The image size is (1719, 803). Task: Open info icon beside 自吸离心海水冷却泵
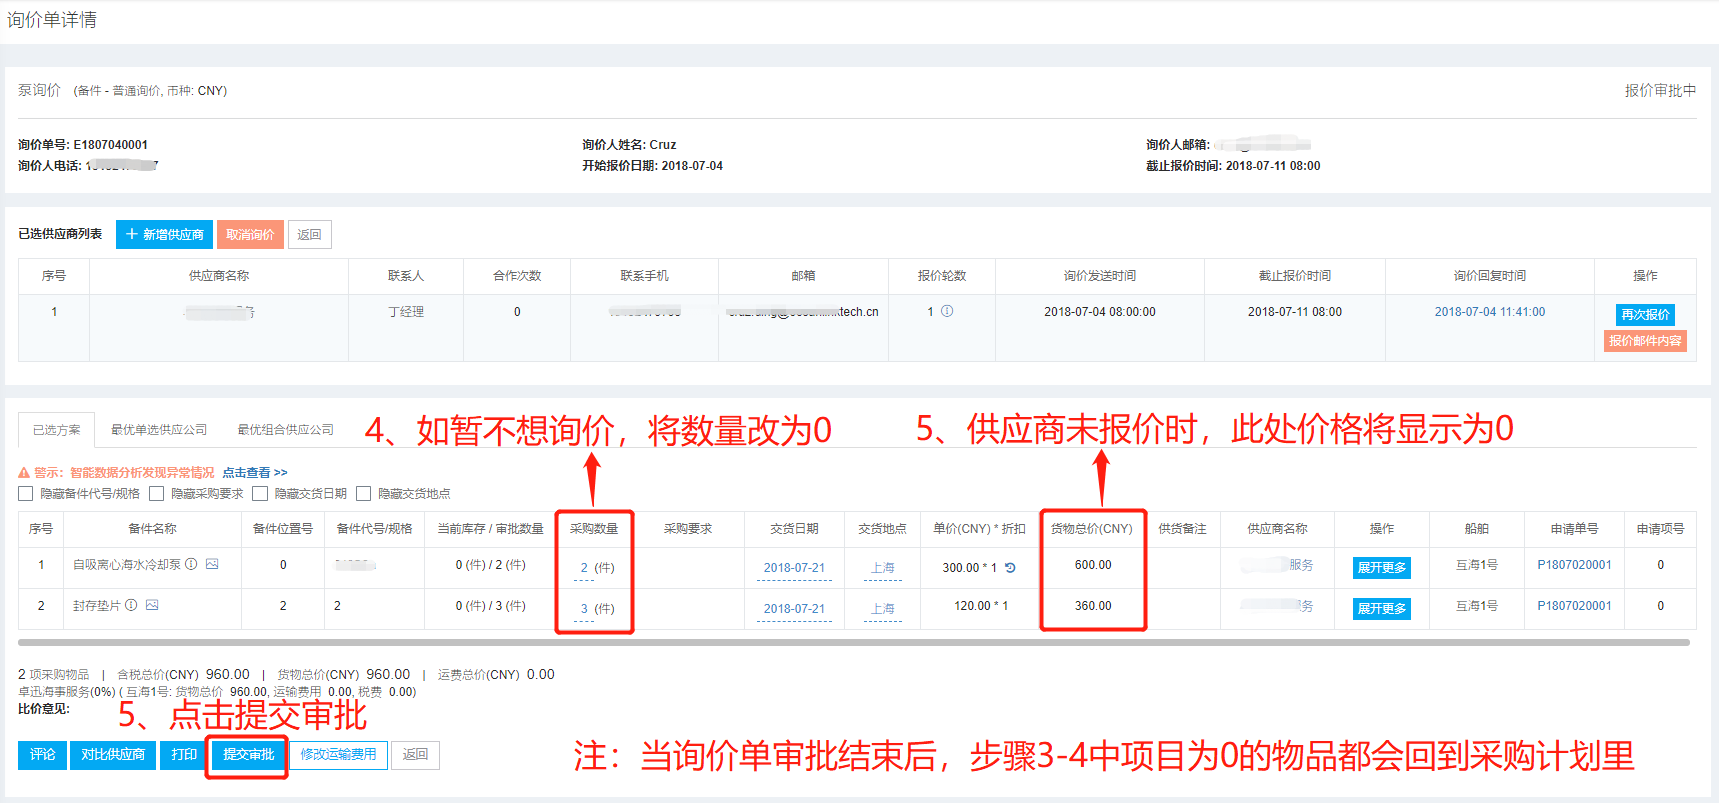191,564
